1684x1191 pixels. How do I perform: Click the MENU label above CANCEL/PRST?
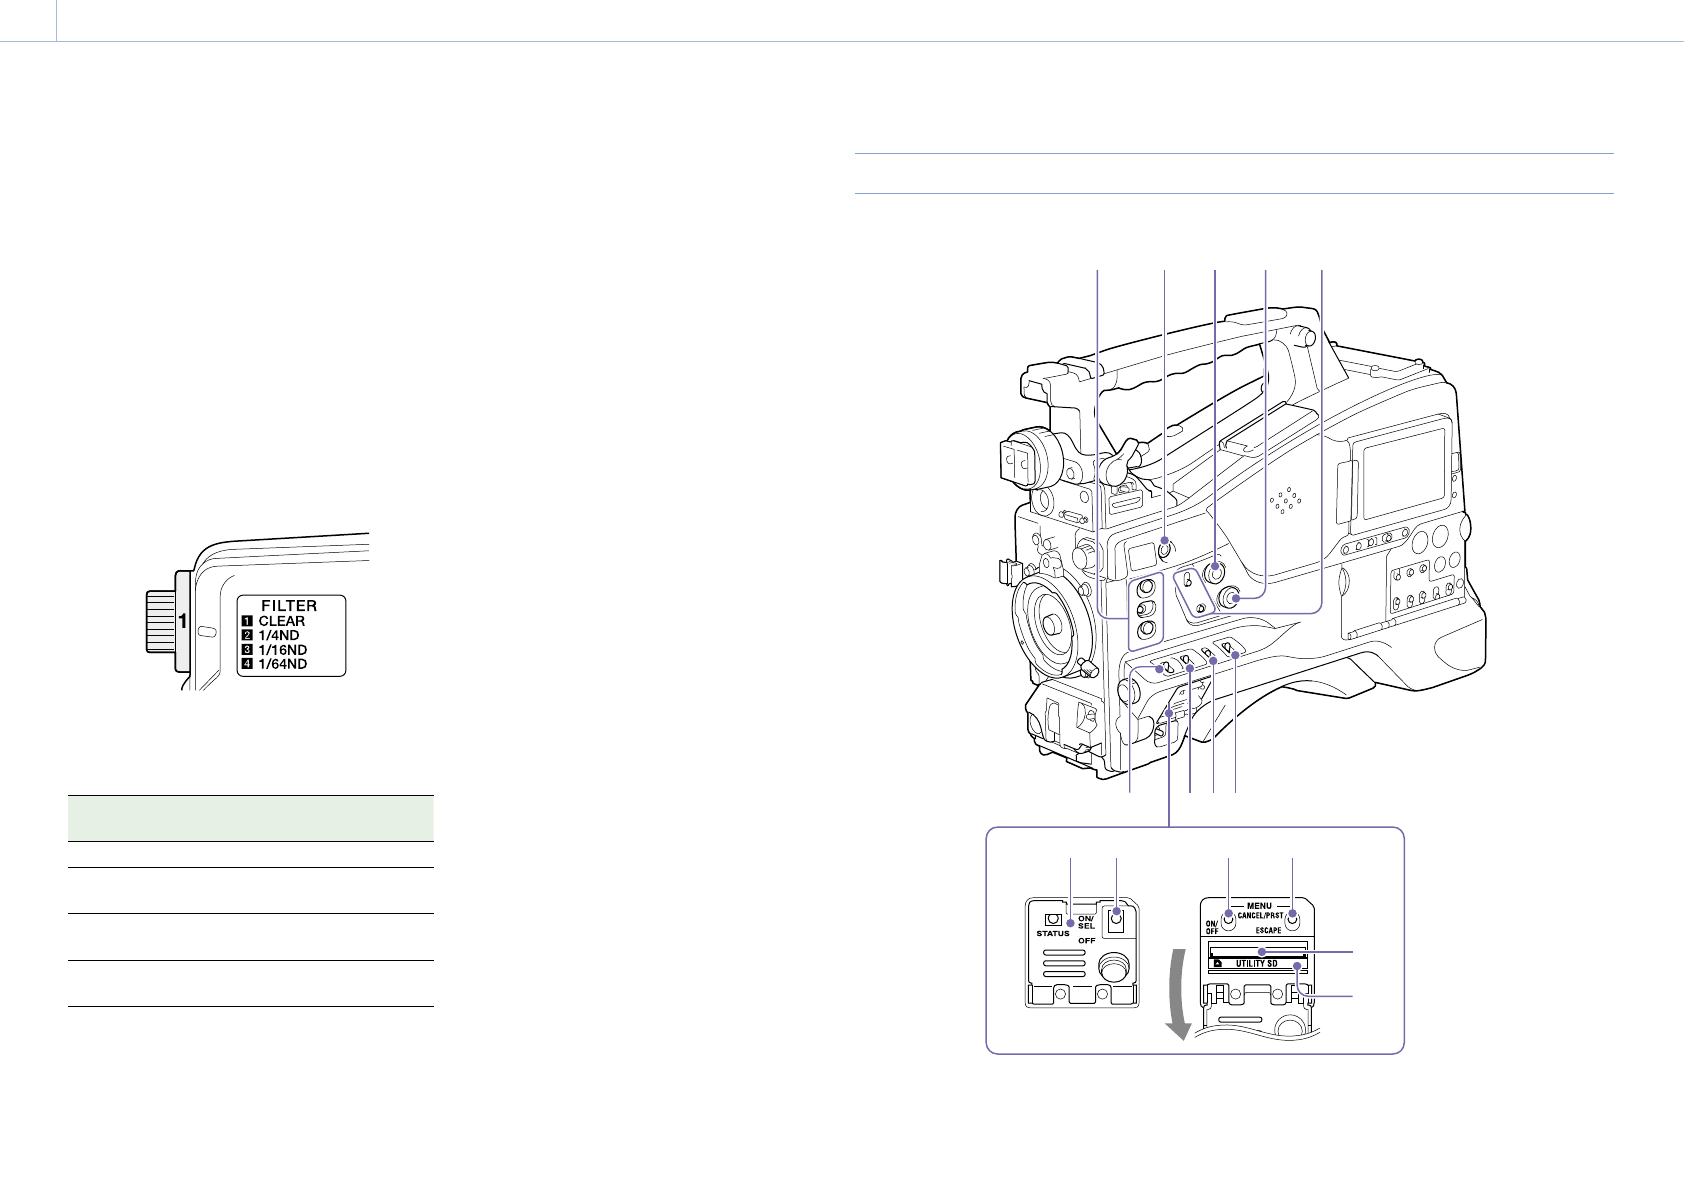point(1259,904)
